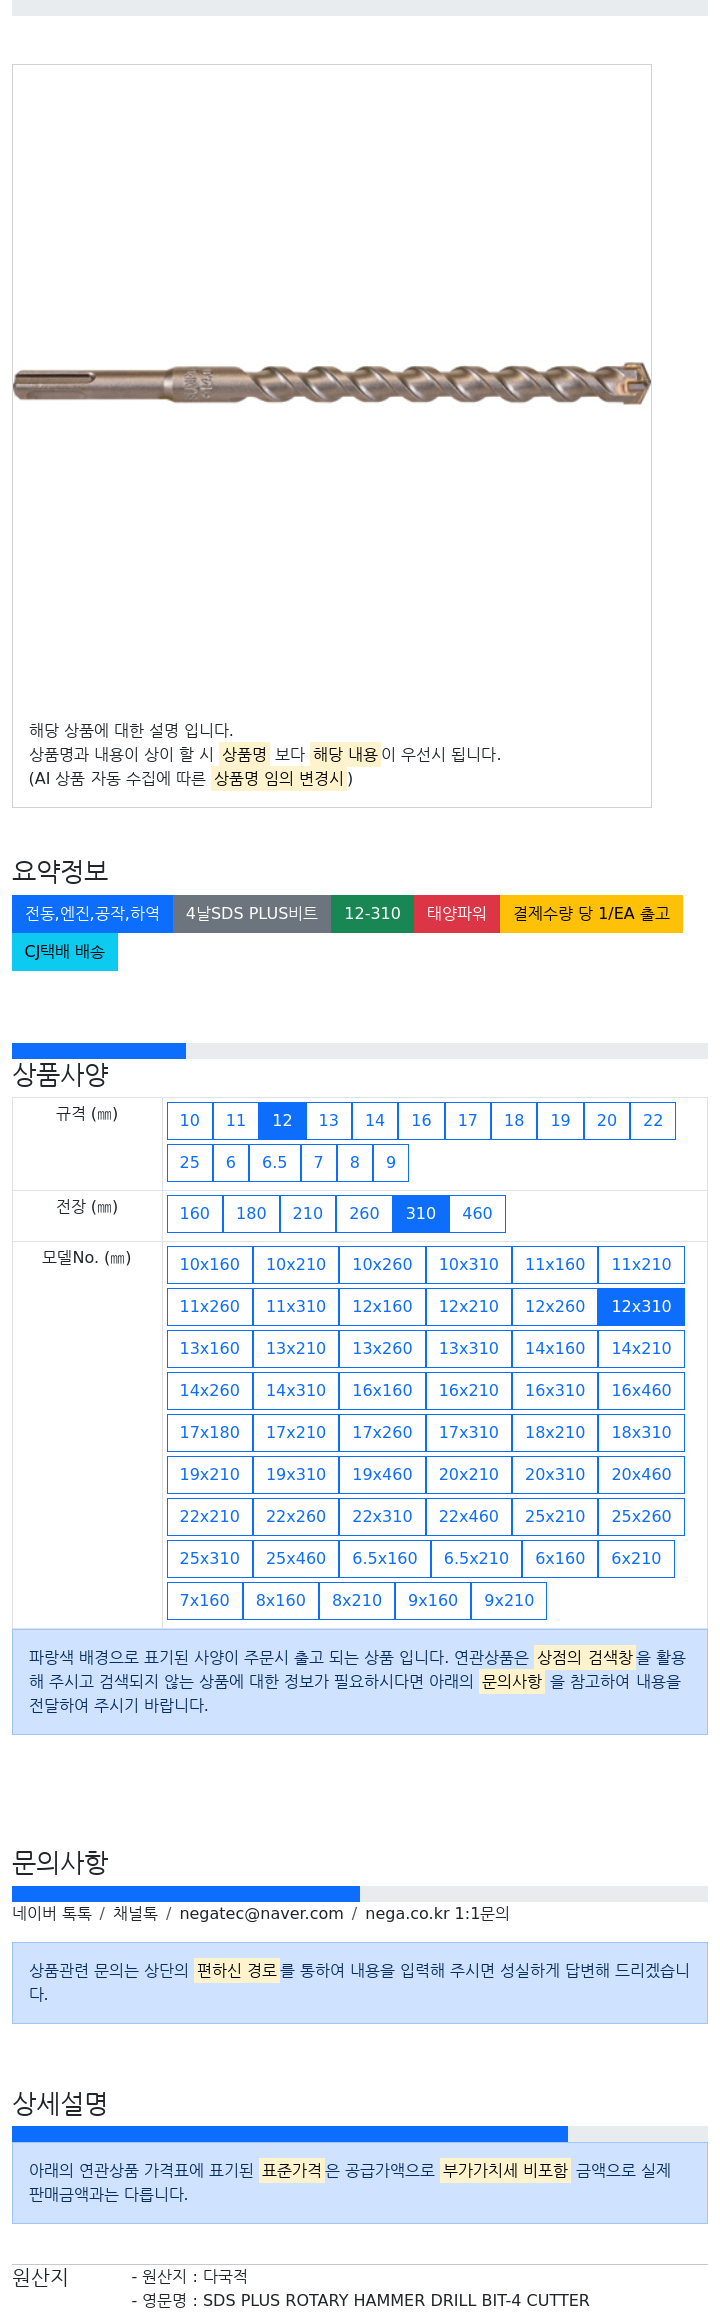Select the 160 mm length option
The width and height of the screenshot is (720, 2313).
click(195, 1213)
